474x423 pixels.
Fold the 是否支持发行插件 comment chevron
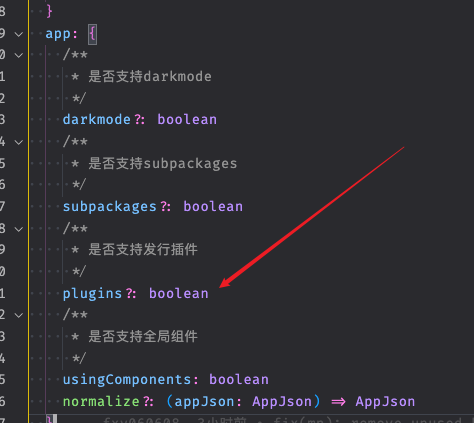(x=19, y=229)
